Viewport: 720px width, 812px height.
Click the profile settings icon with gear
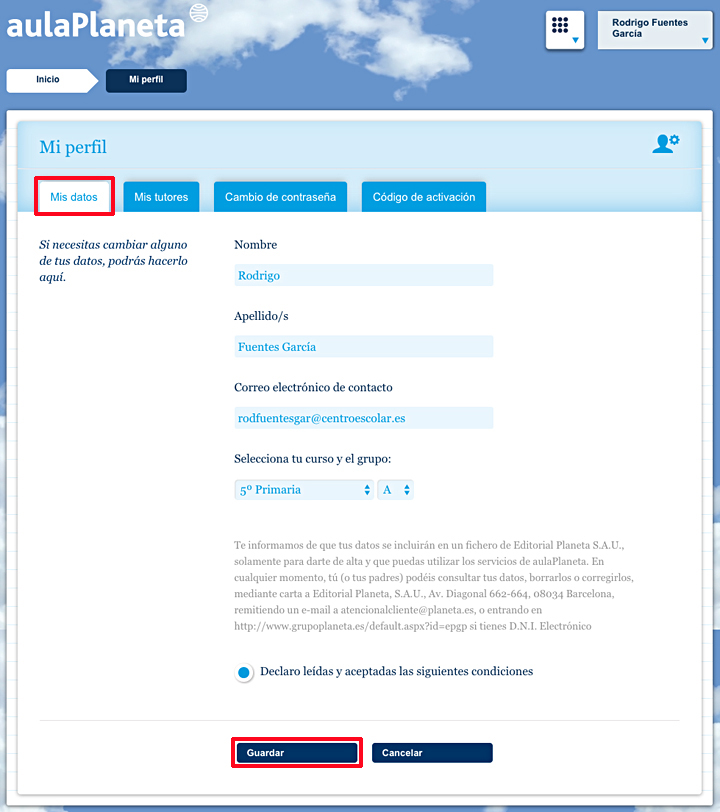[665, 144]
